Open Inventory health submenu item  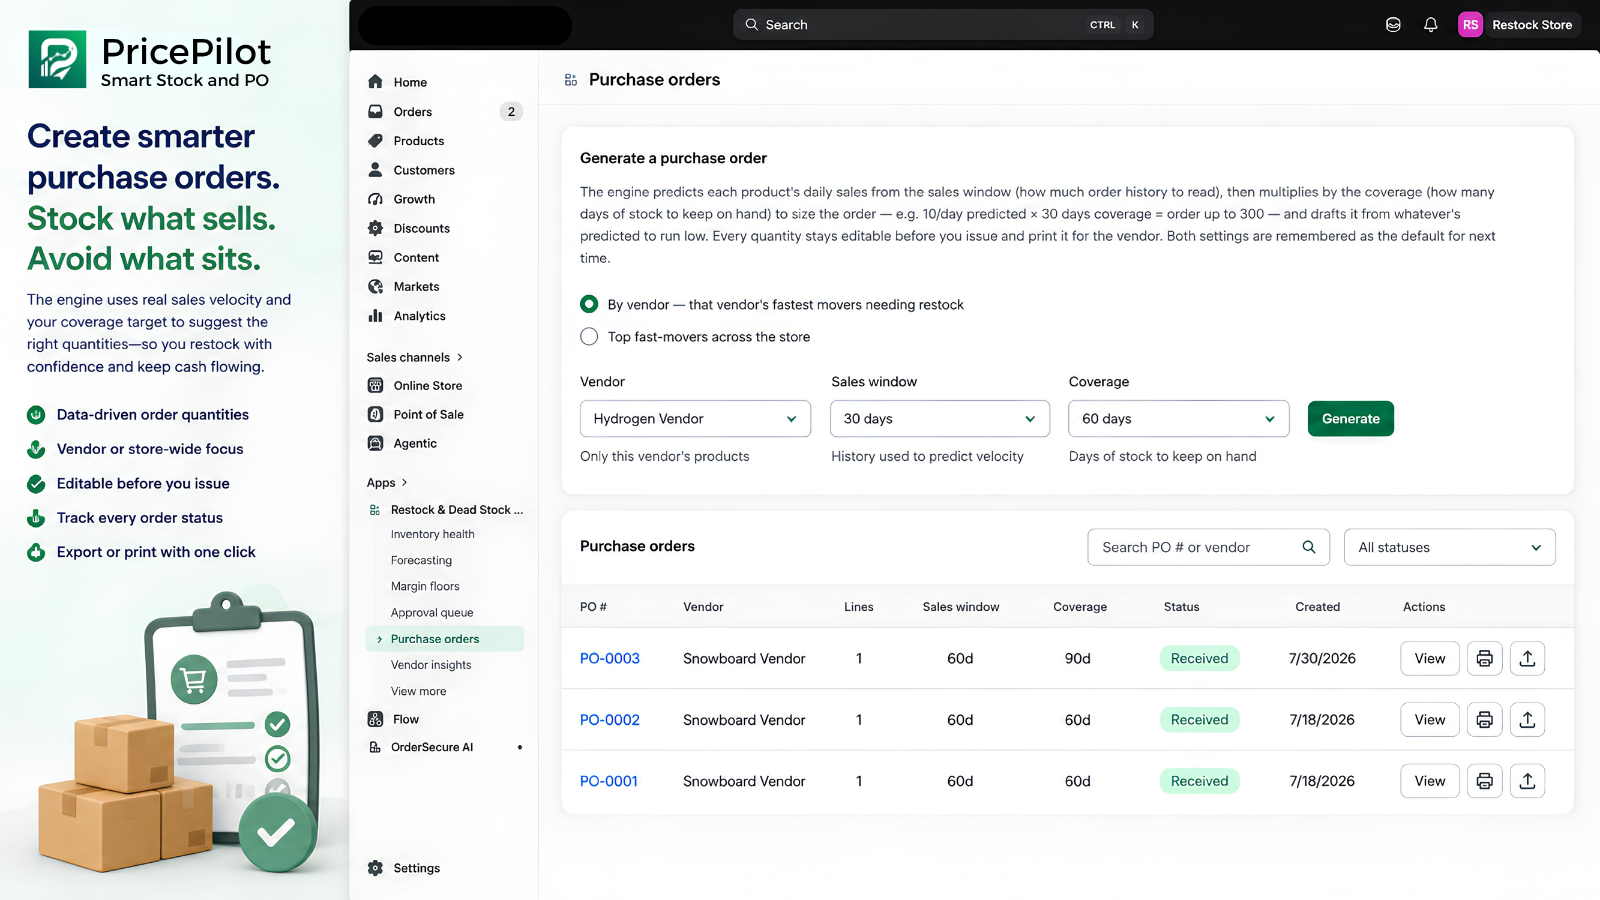click(x=433, y=534)
